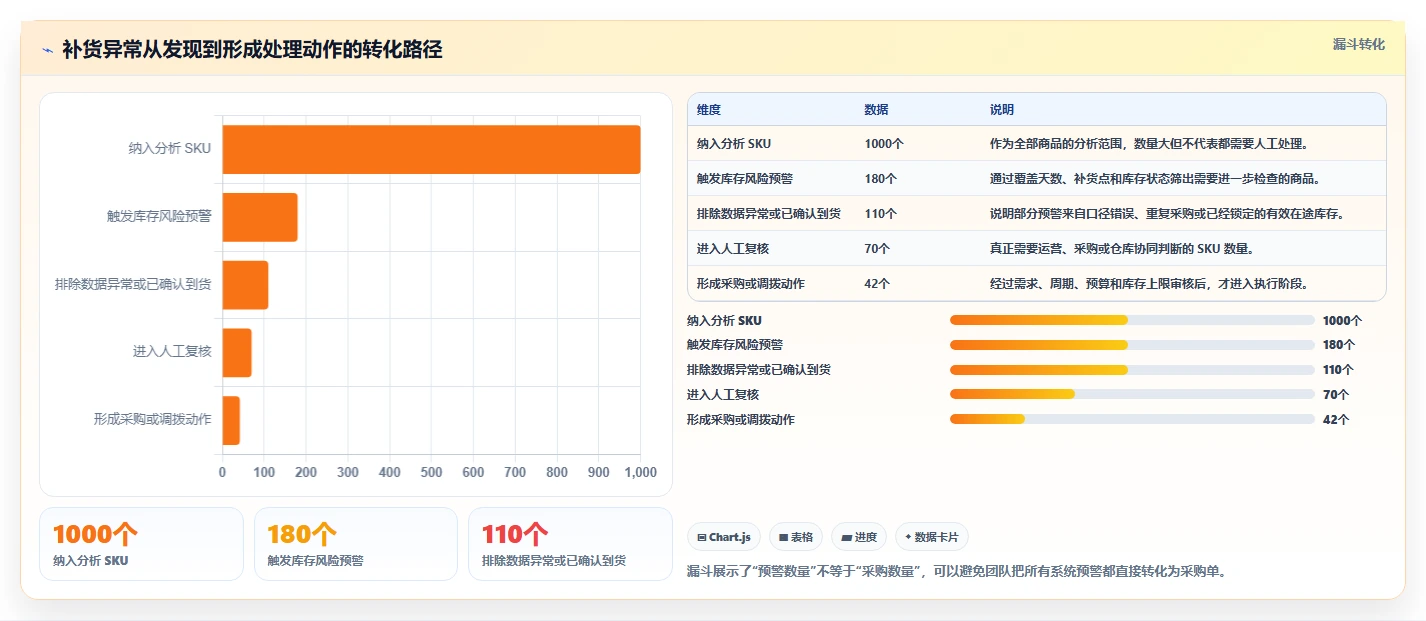This screenshot has height=621, width=1426.
Task: Click the 500 tick on the chart x-axis
Action: tap(431, 472)
